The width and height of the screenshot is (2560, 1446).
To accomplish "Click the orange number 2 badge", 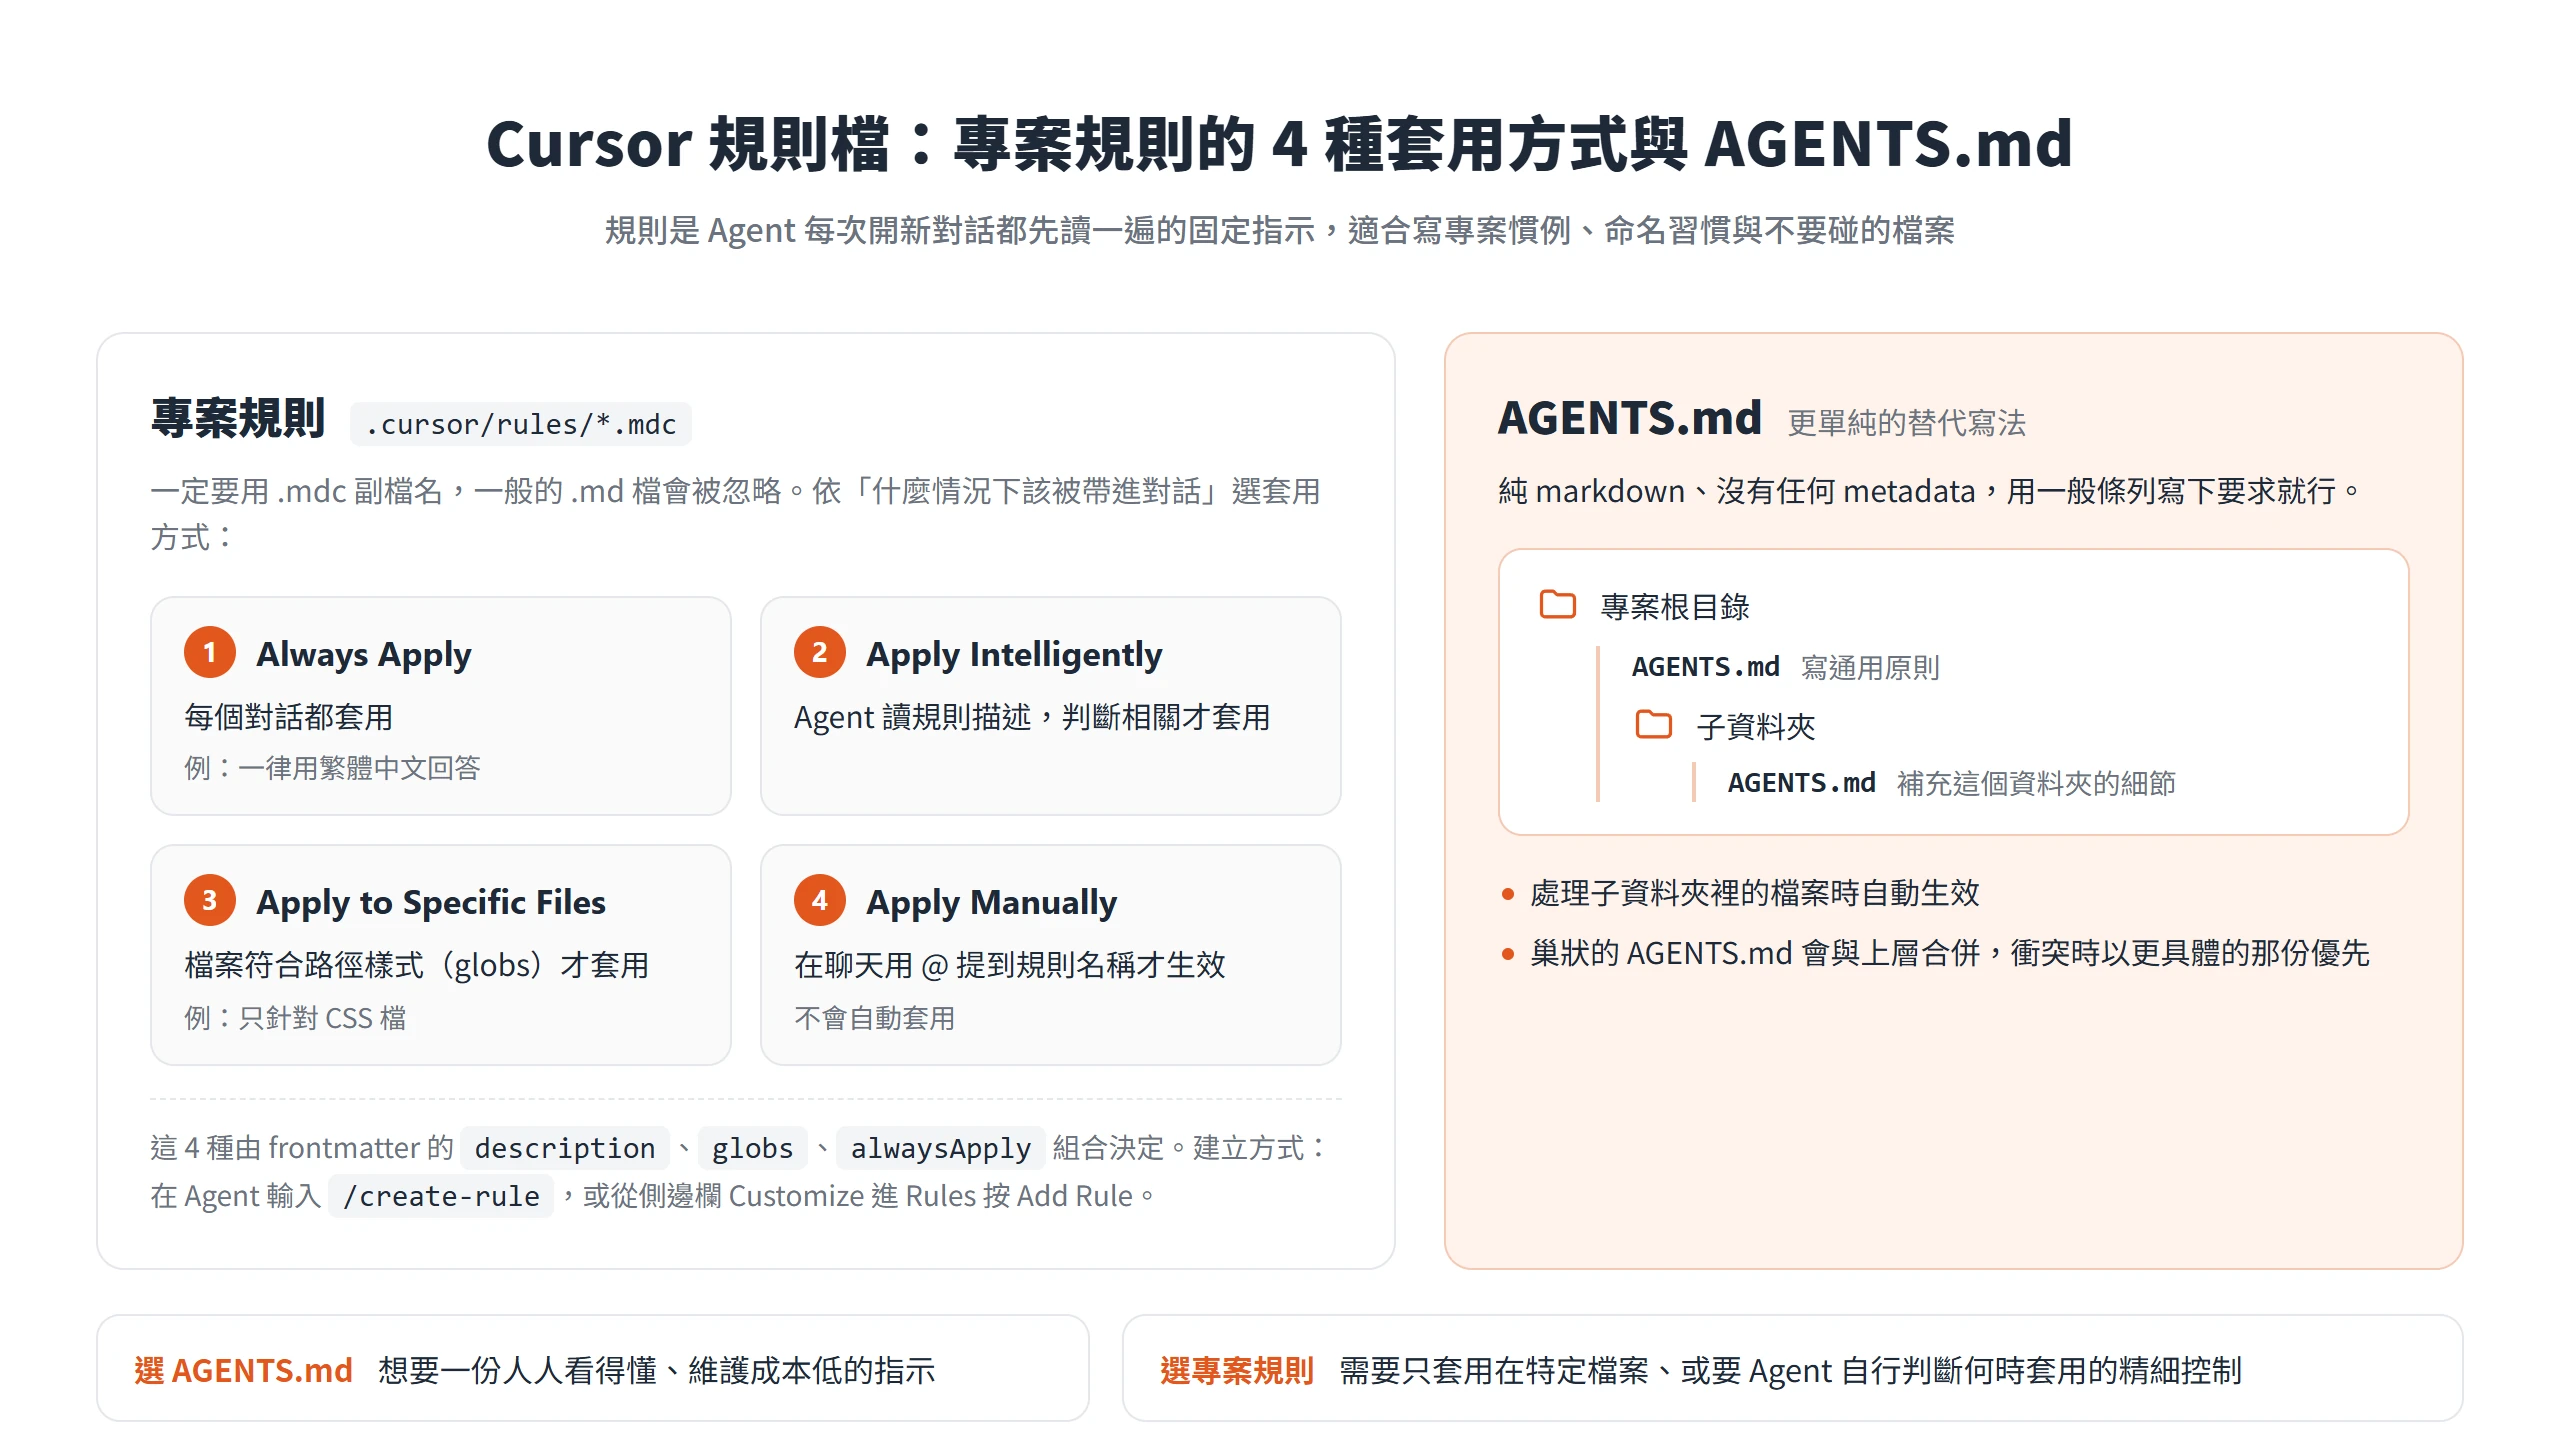I will tap(820, 653).
